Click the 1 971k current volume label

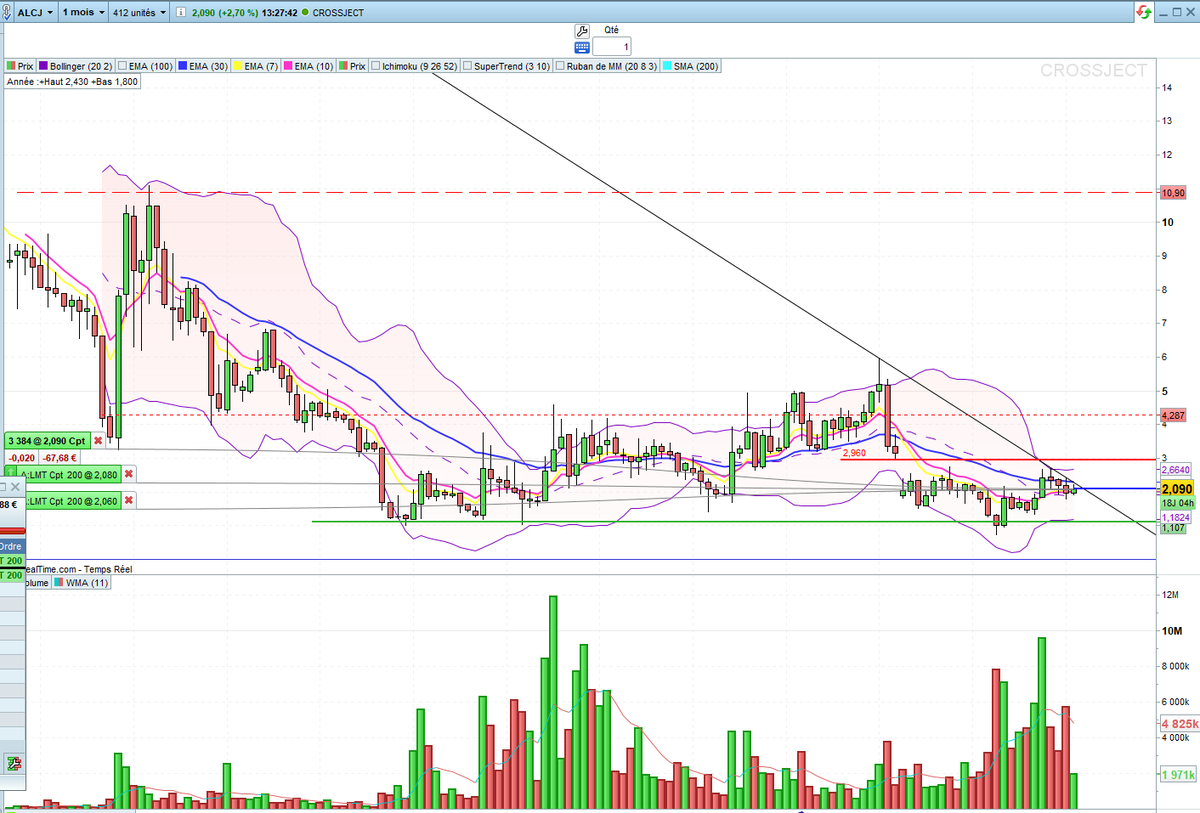tap(1179, 775)
